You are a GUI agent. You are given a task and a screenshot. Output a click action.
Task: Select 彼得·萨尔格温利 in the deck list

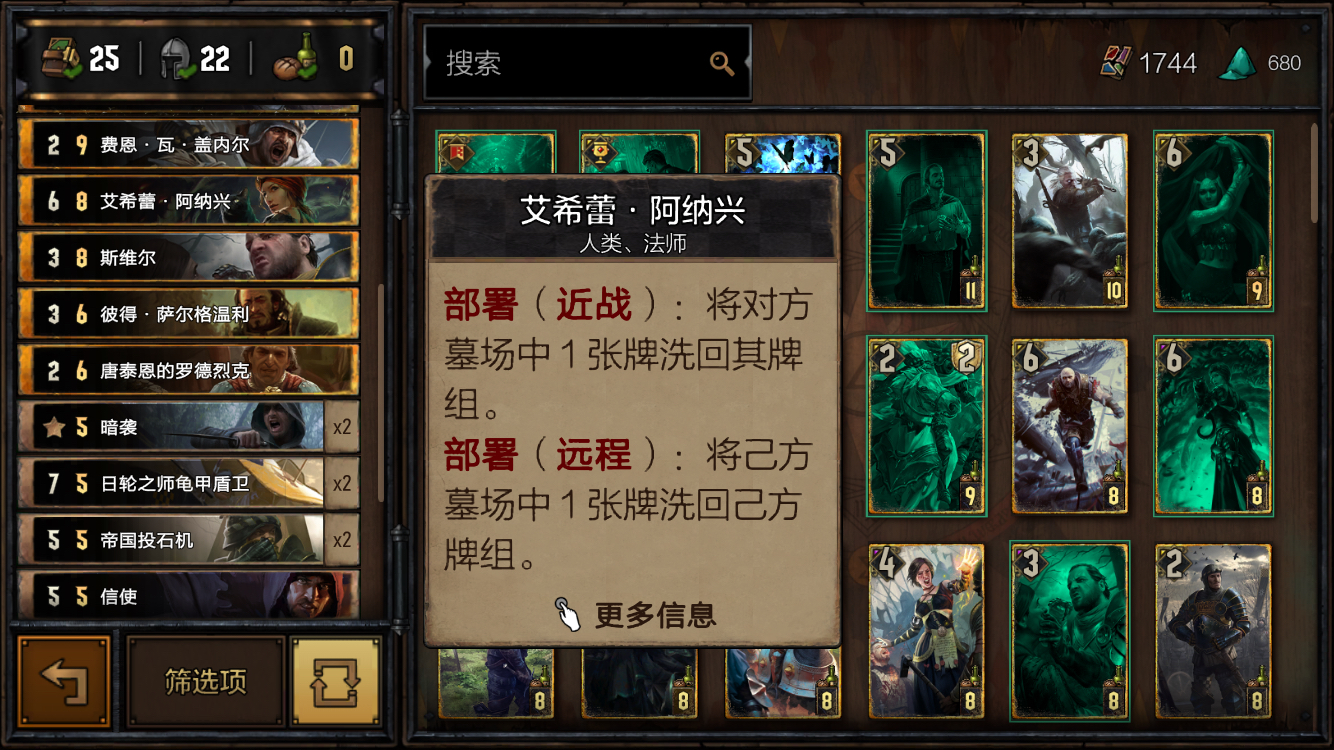click(188, 314)
